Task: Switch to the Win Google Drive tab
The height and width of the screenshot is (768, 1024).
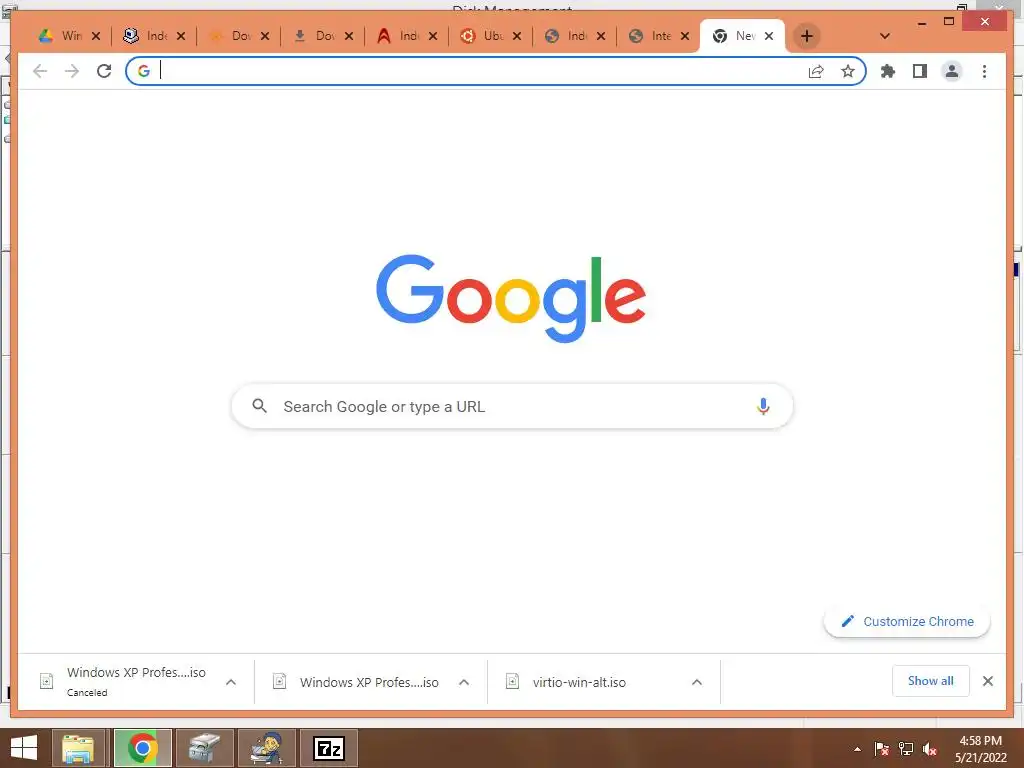Action: coord(60,36)
